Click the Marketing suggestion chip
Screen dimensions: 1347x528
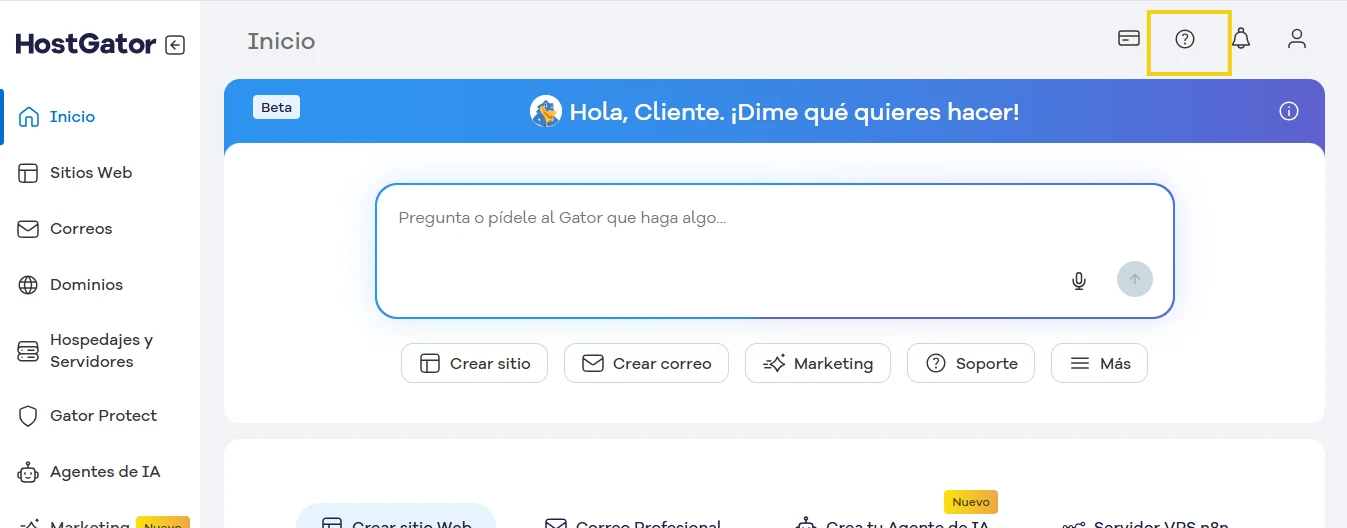(x=818, y=363)
